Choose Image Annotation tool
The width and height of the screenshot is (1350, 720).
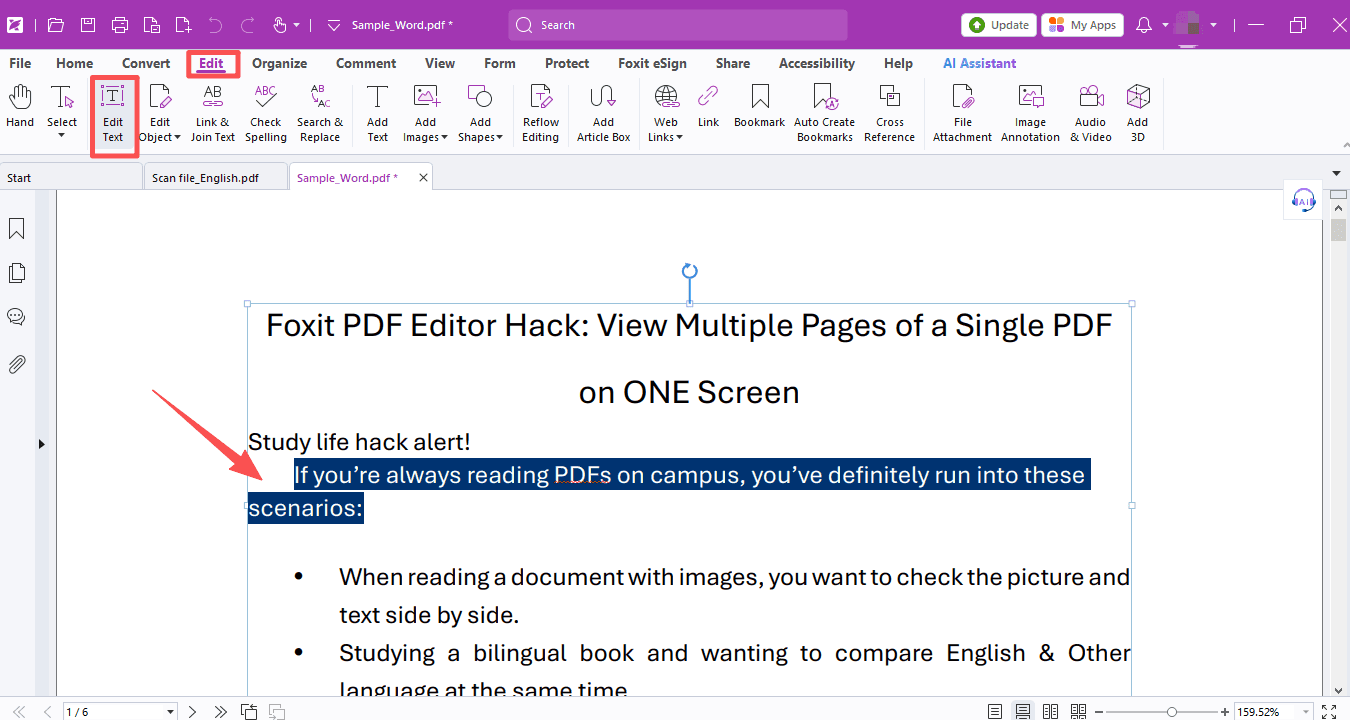(1030, 113)
